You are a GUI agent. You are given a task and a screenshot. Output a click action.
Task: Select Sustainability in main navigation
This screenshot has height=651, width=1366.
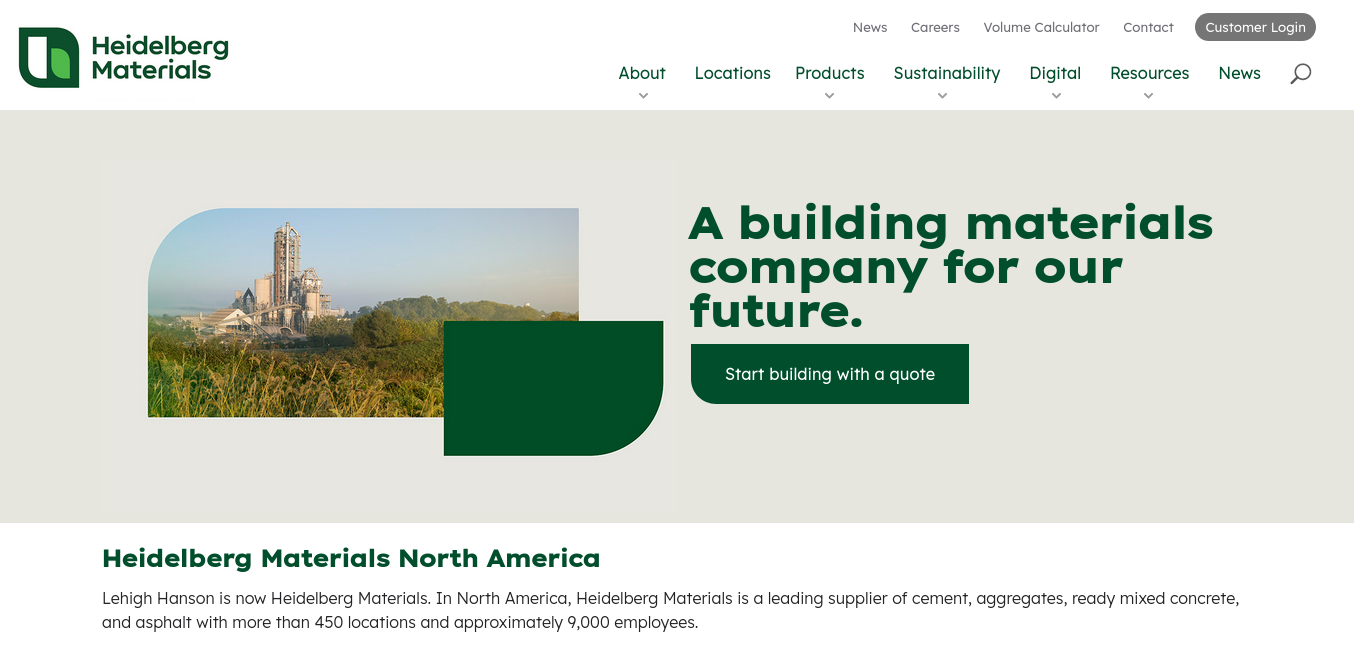click(x=947, y=73)
